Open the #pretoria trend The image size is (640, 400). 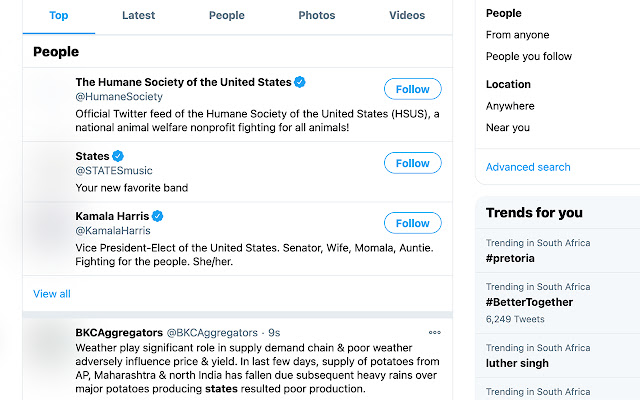(510, 258)
